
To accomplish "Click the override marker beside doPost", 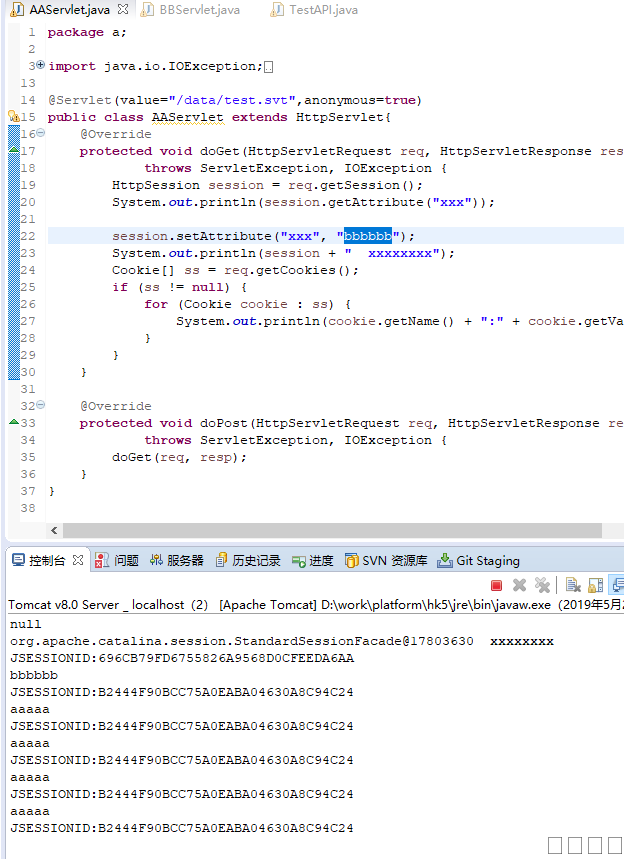I will (x=13, y=423).
